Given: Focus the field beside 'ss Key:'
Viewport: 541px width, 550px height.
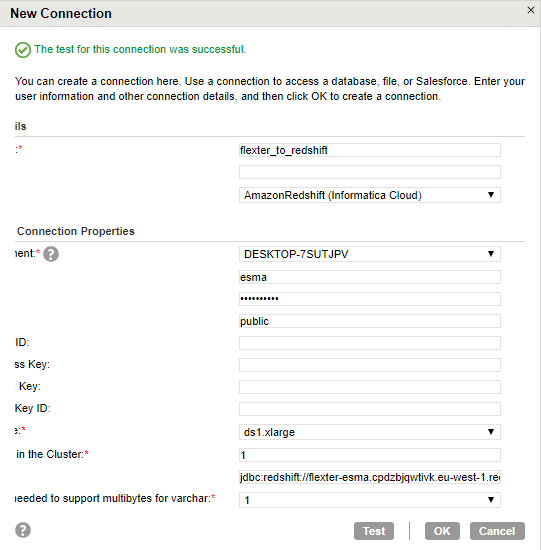Looking at the screenshot, I should 370,365.
